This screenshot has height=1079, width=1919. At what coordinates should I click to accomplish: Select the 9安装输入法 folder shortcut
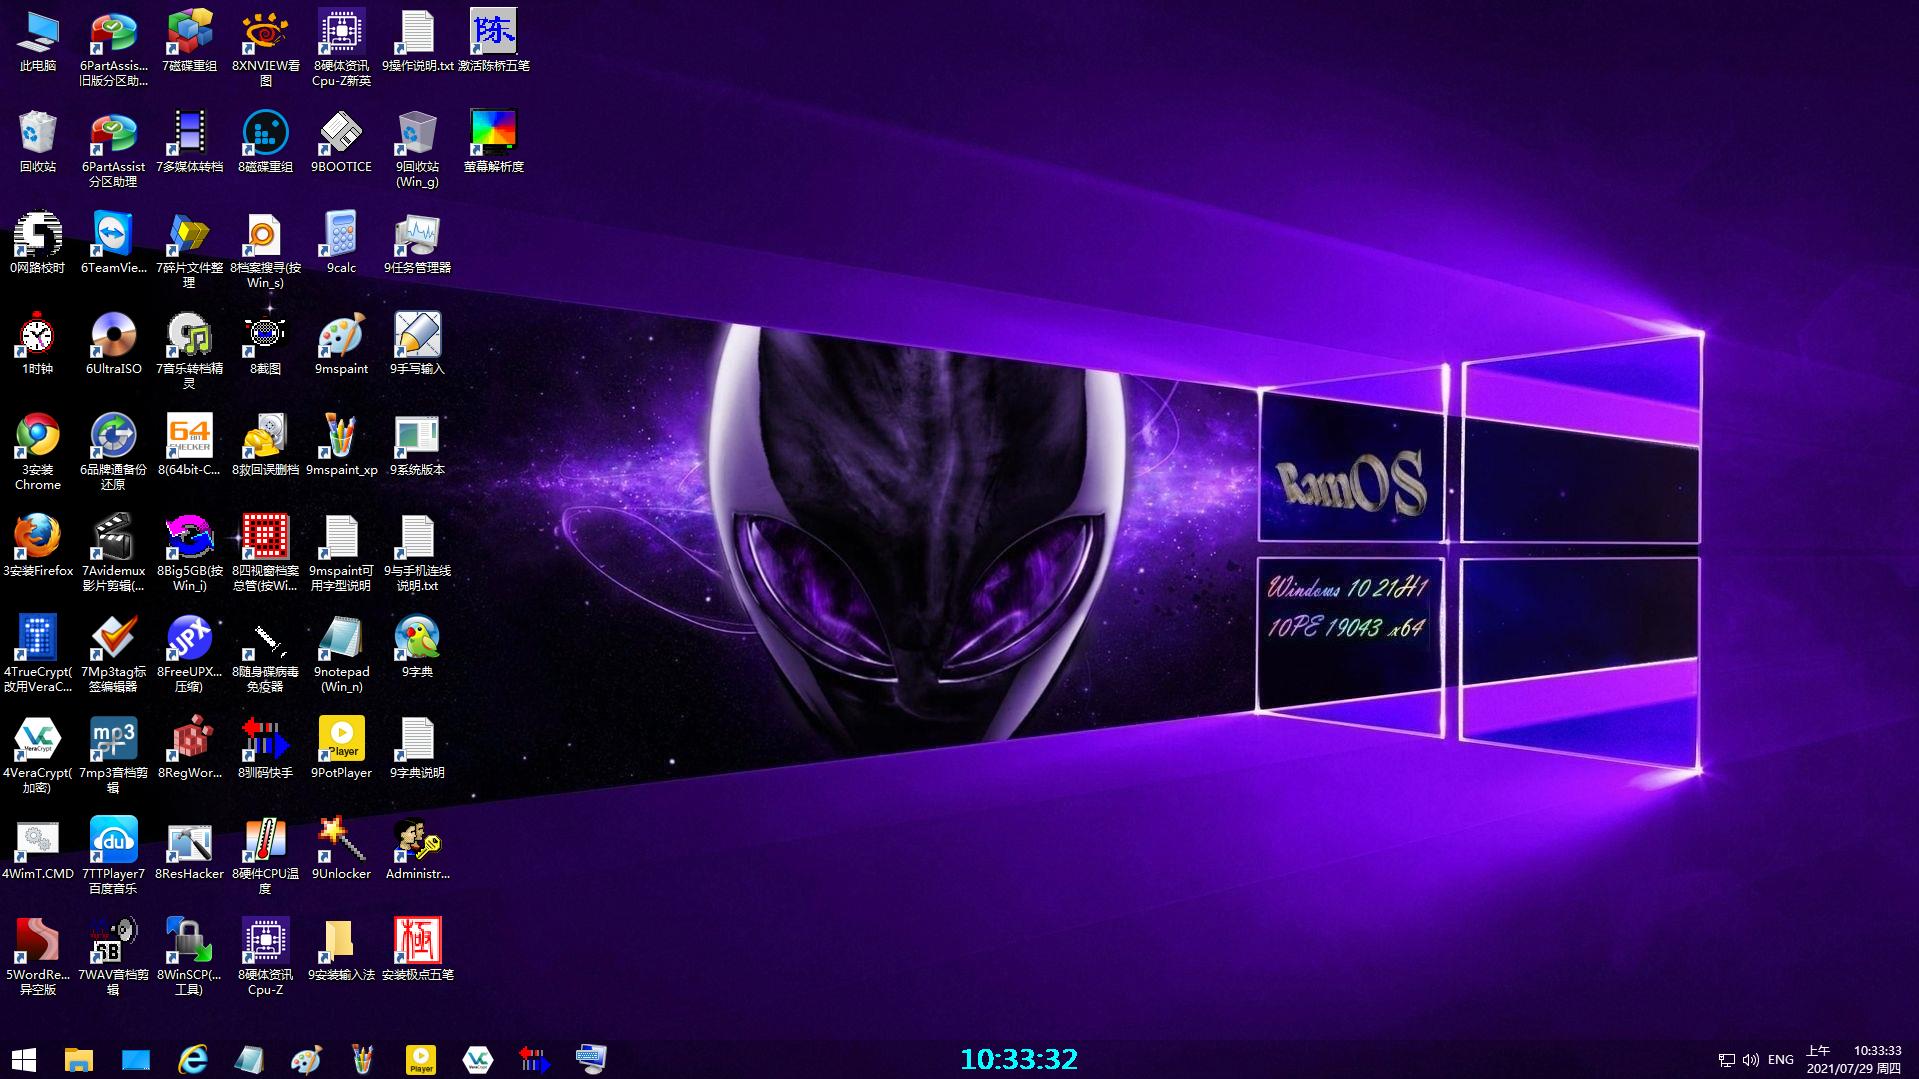coord(342,951)
